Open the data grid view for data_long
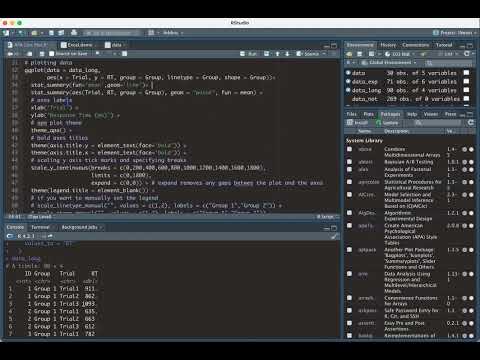 coord(466,90)
